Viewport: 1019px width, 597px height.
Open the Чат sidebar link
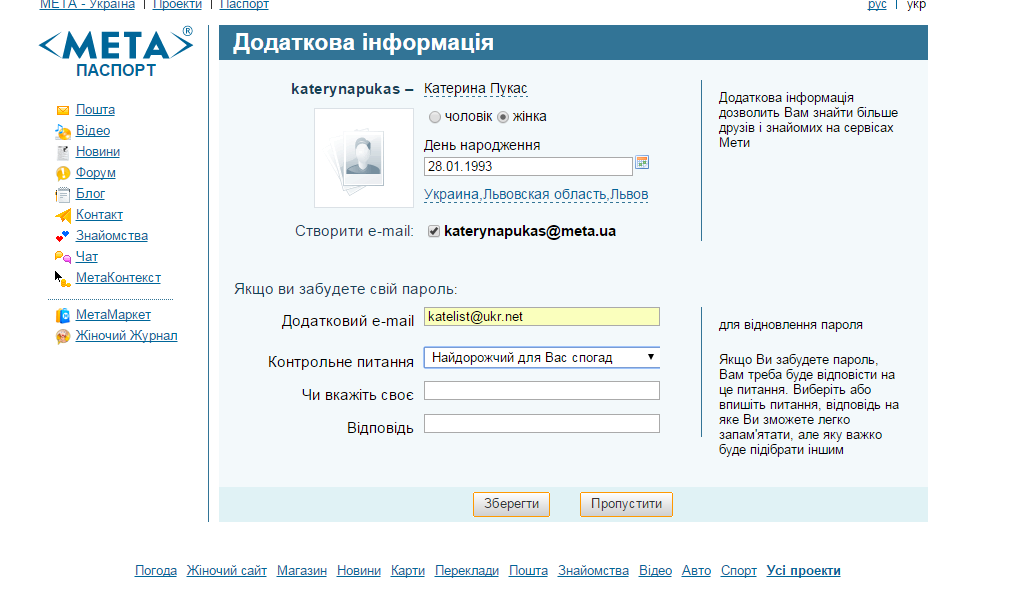(87, 257)
